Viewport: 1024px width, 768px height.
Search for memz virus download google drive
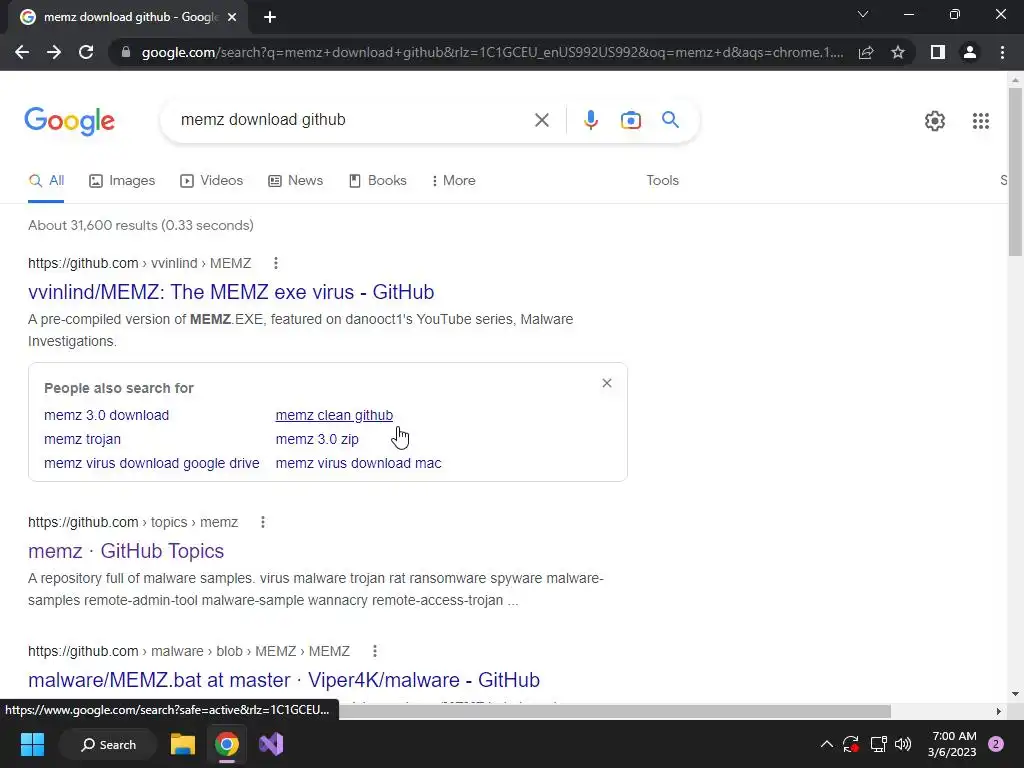(x=152, y=464)
